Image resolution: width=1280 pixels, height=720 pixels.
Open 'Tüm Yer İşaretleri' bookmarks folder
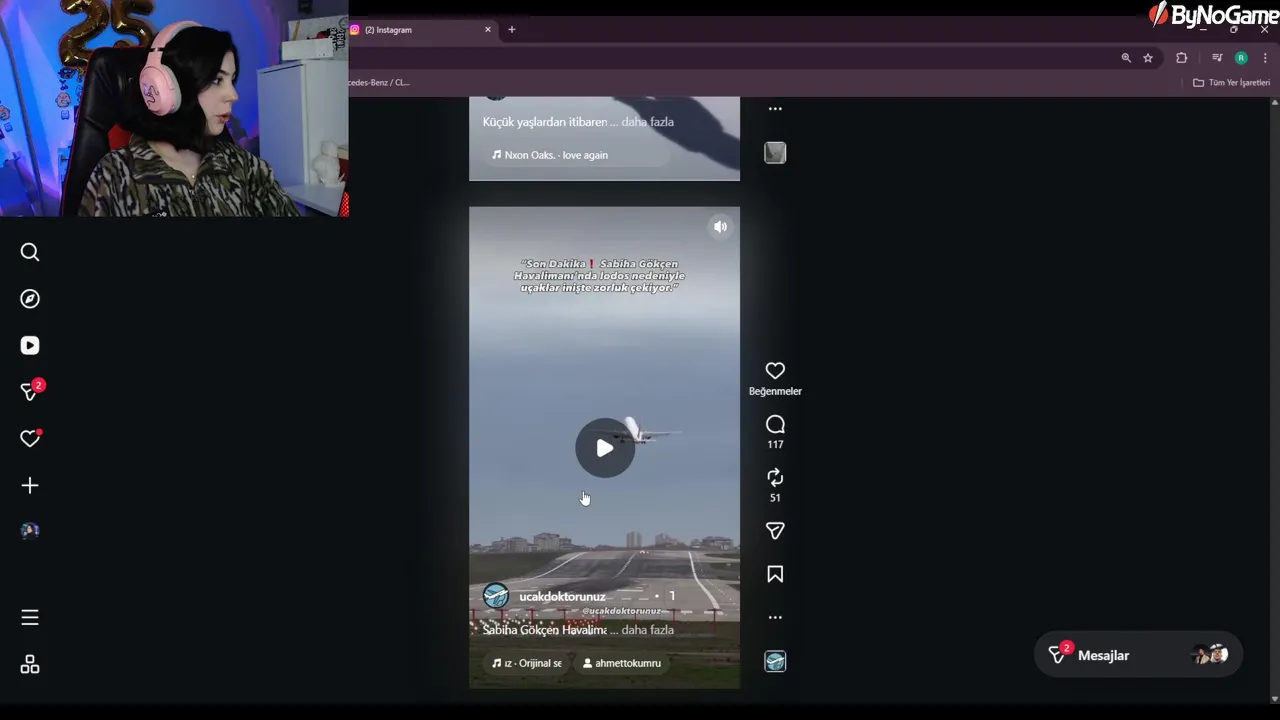[x=1232, y=82]
